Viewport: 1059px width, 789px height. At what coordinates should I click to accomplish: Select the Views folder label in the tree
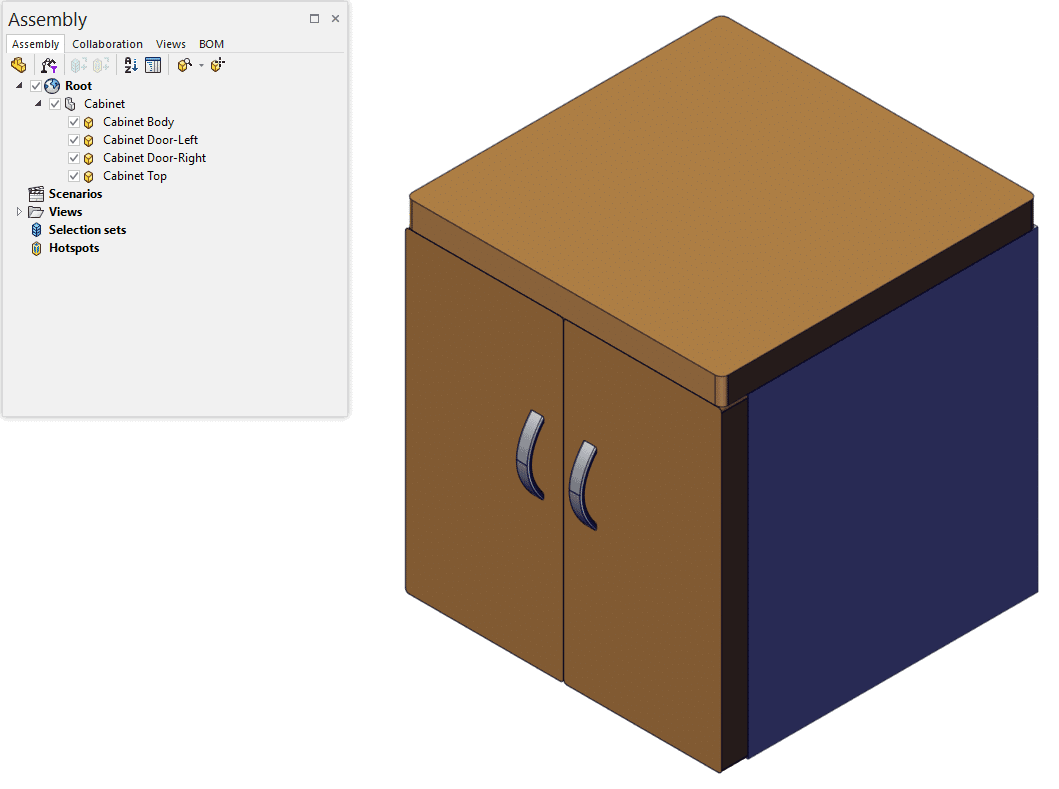pos(66,212)
